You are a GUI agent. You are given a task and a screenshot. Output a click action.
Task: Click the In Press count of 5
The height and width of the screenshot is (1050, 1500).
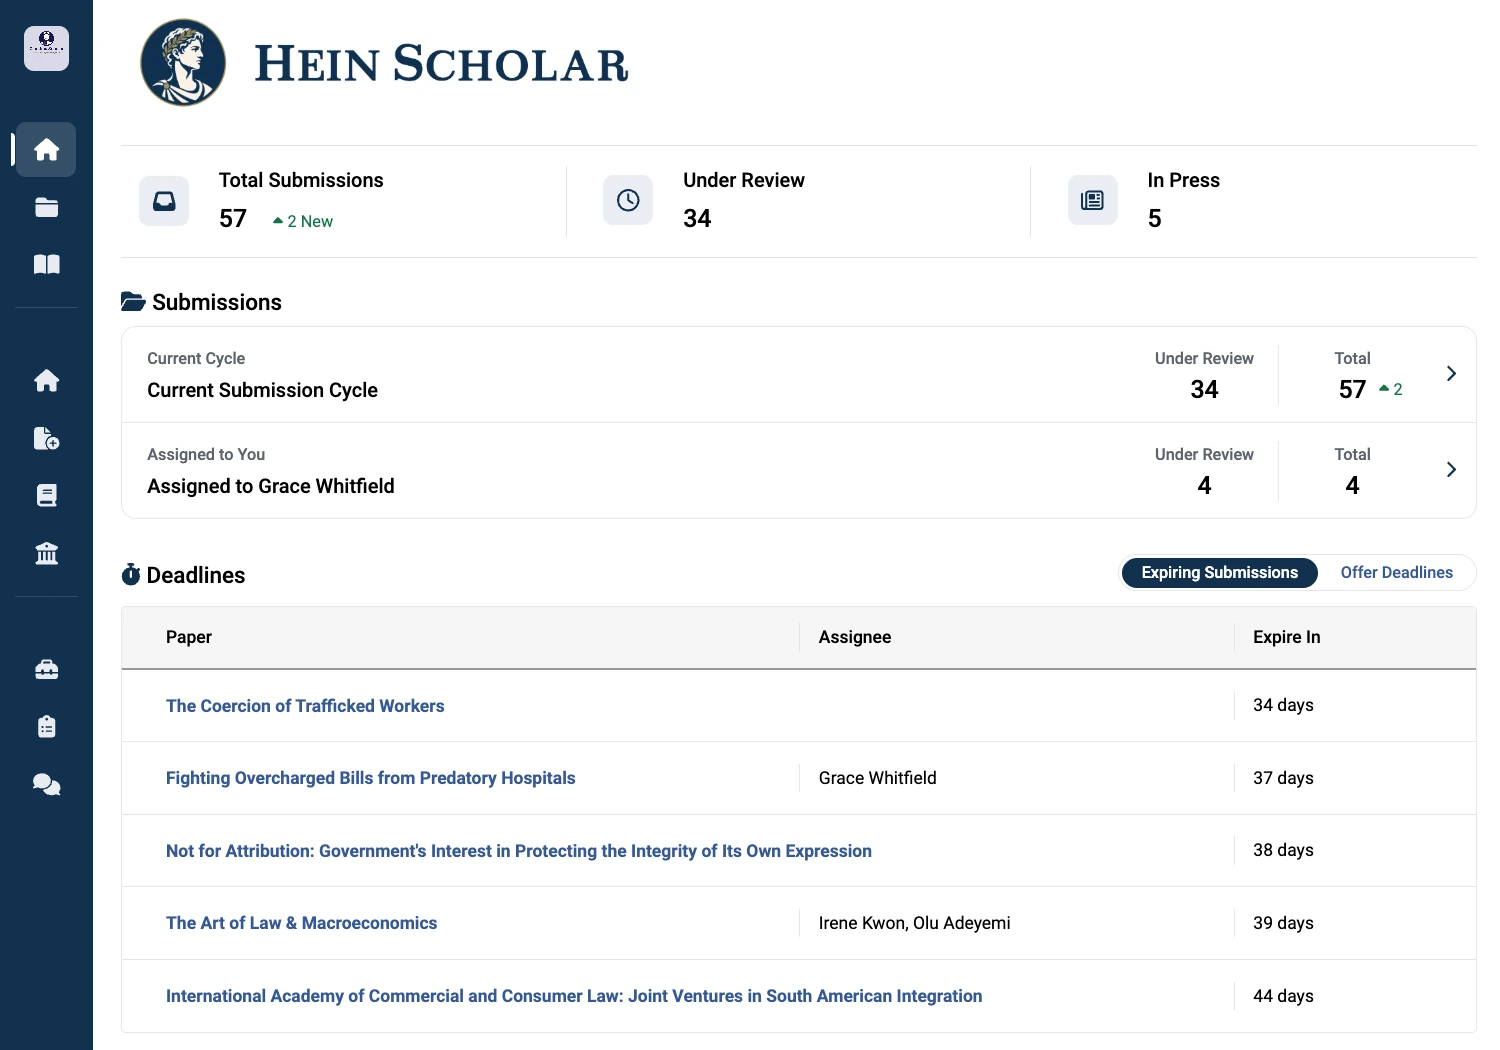1155,219
